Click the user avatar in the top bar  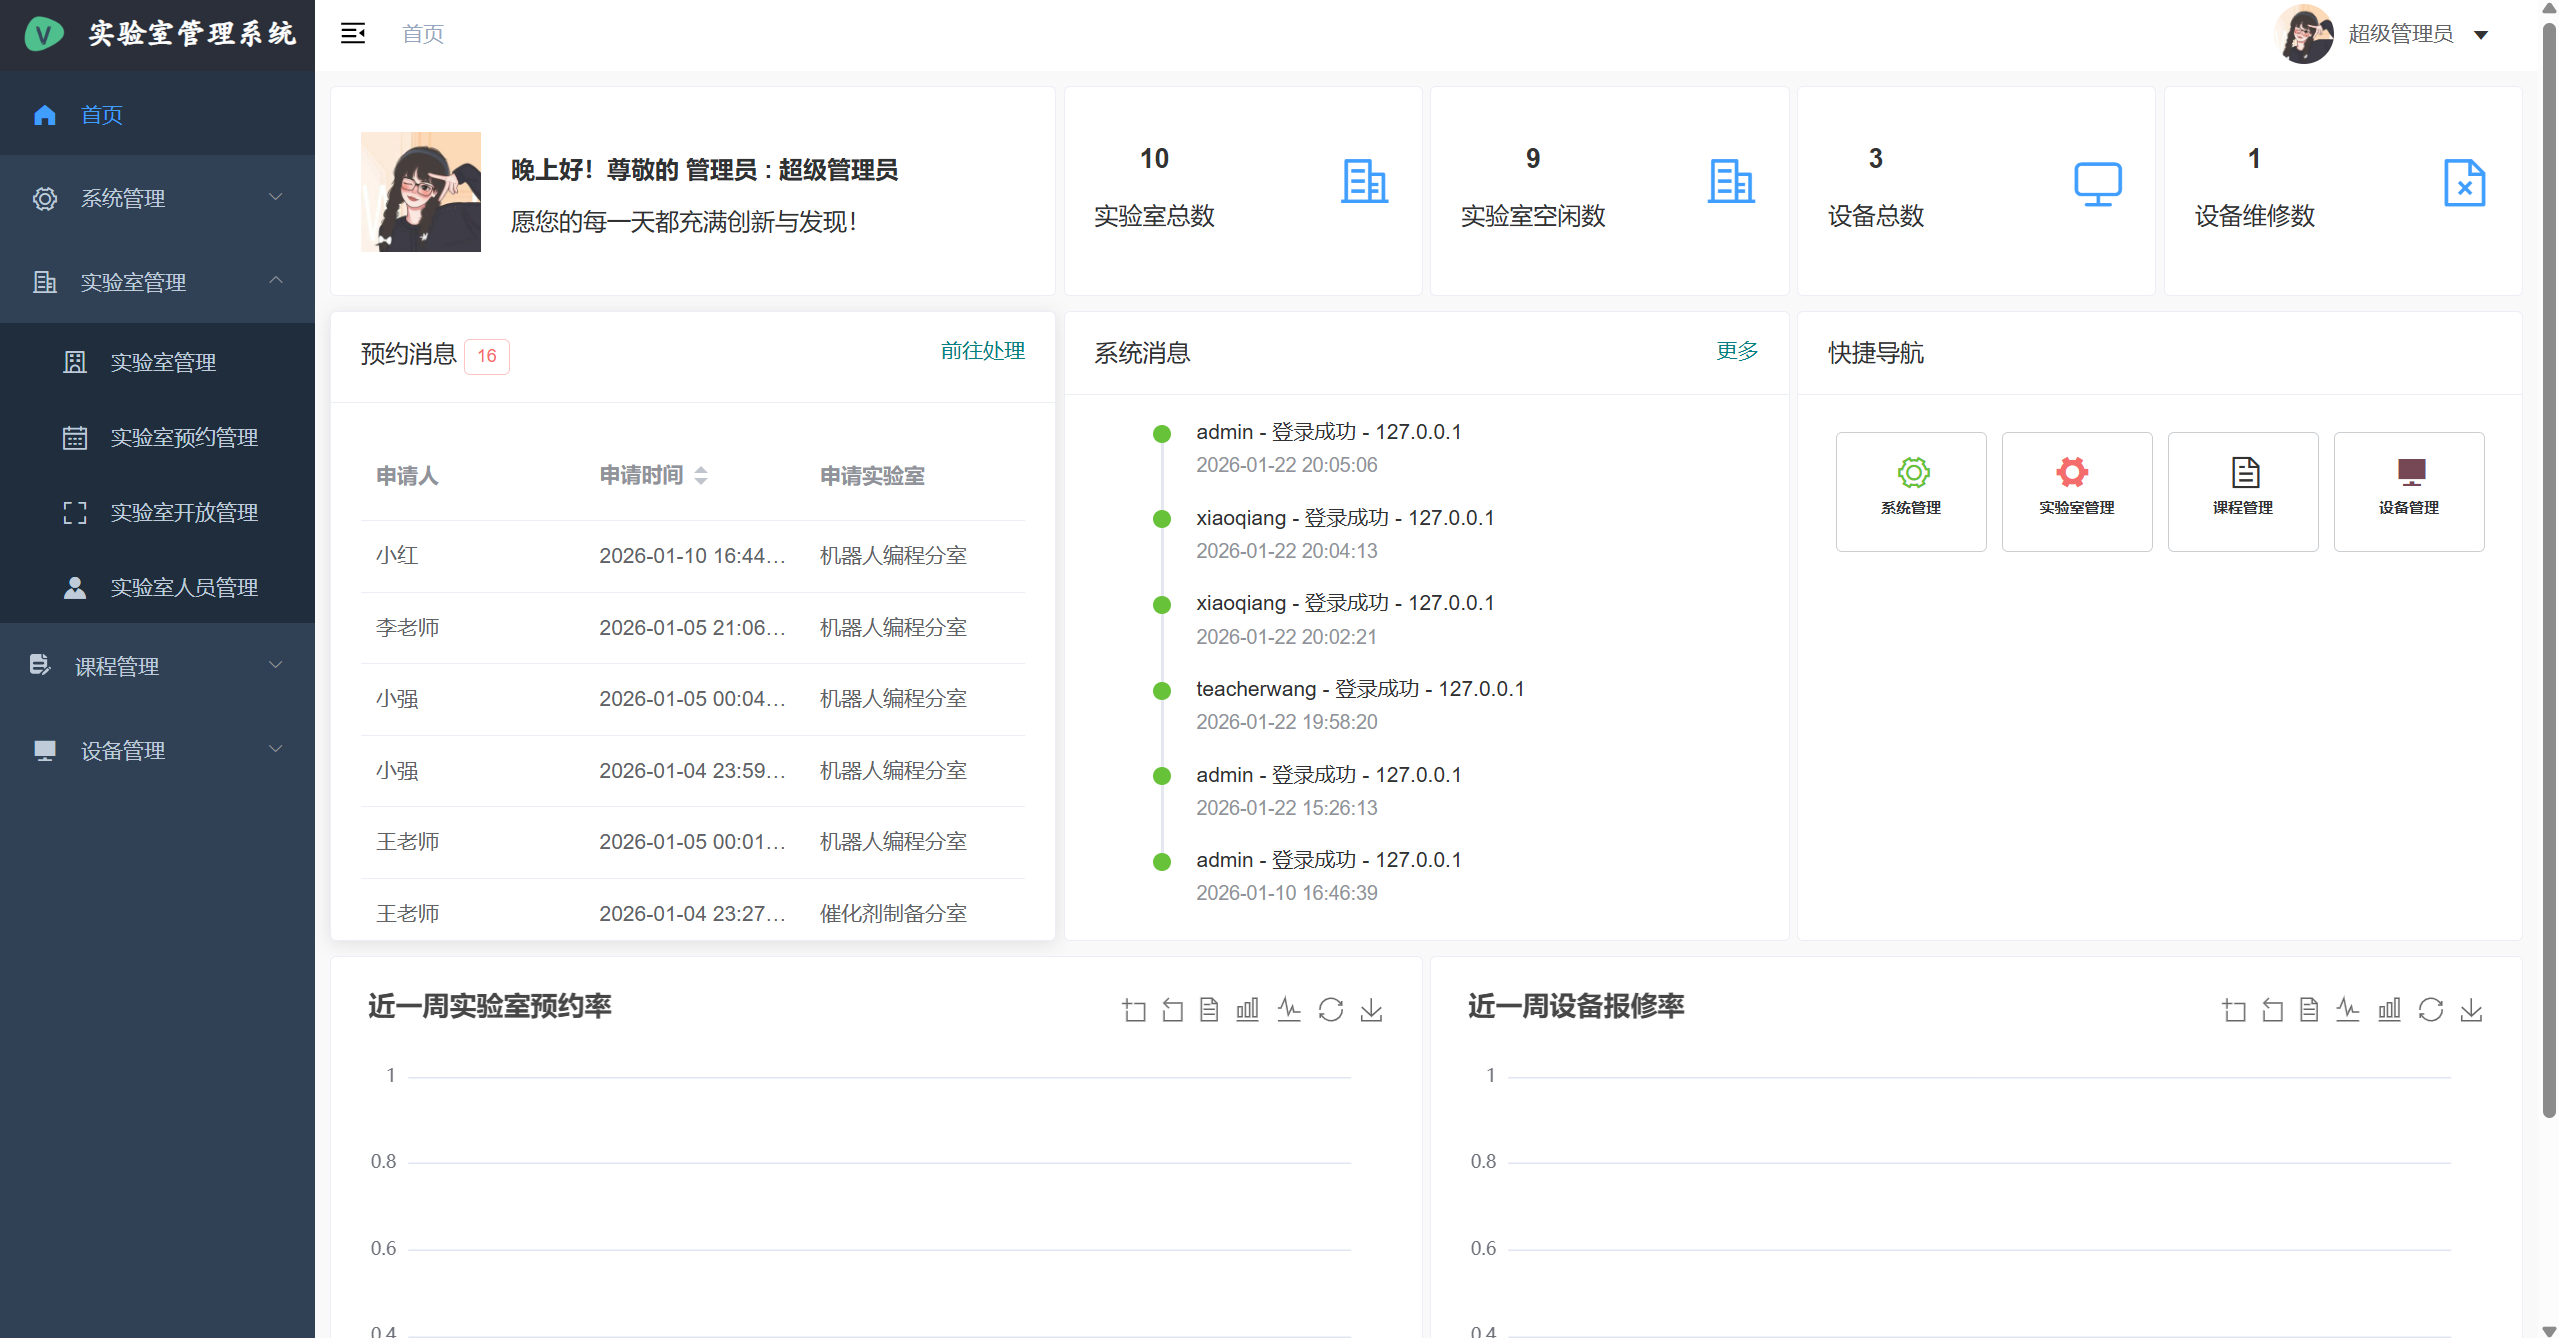(2304, 33)
